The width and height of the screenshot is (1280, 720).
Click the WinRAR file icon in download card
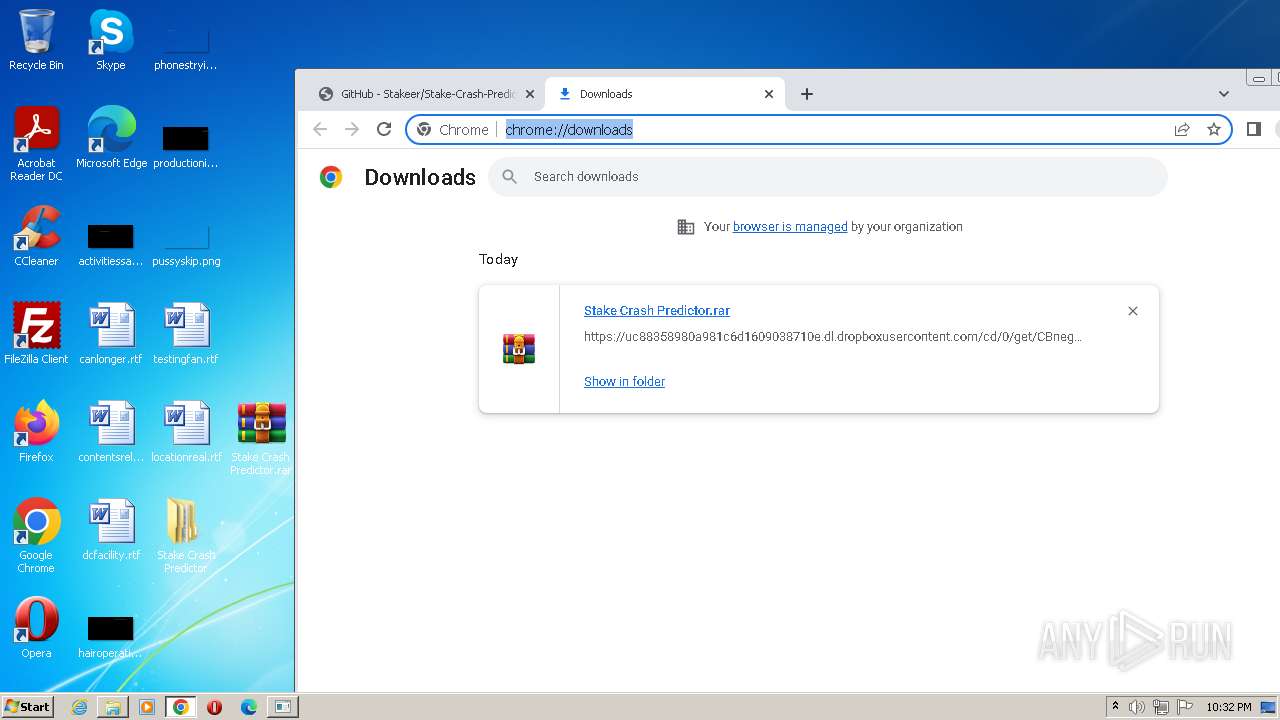point(519,349)
